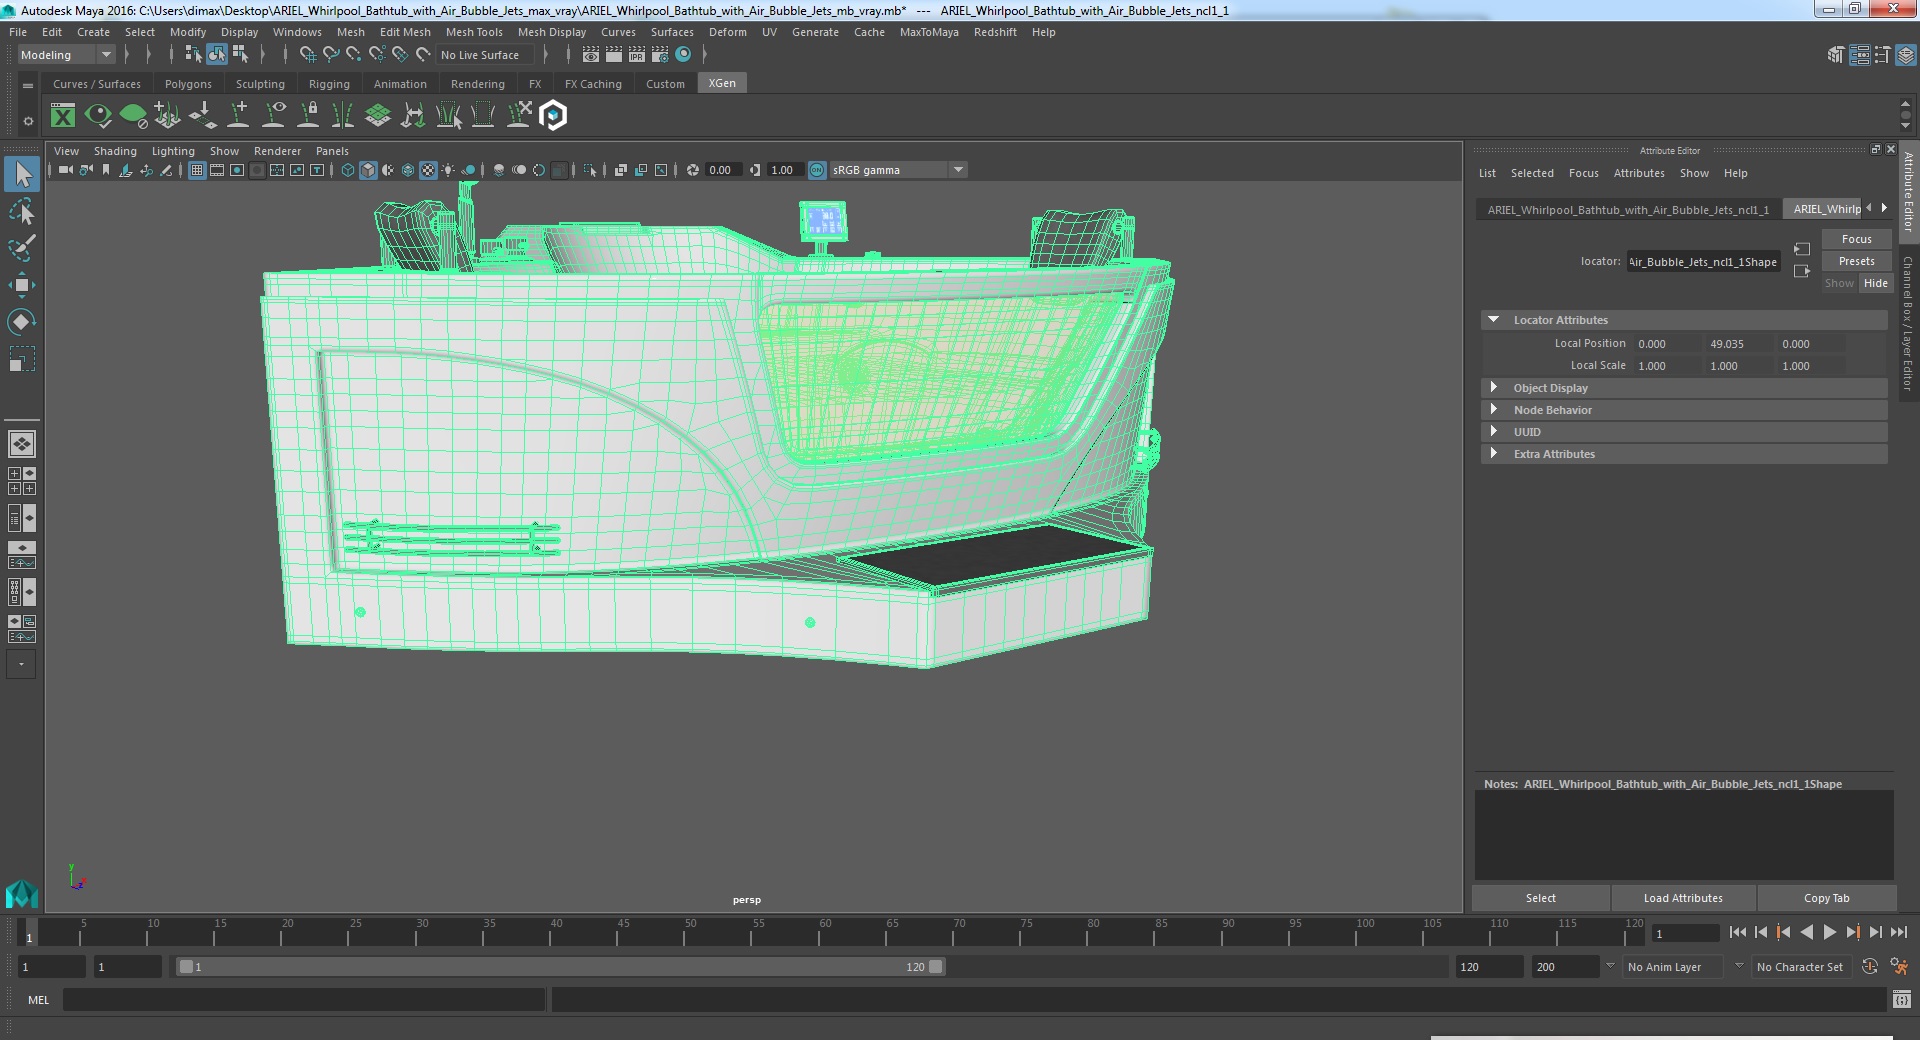This screenshot has width=1920, height=1040.
Task: Open the Mesh Tools menu
Action: (x=474, y=32)
